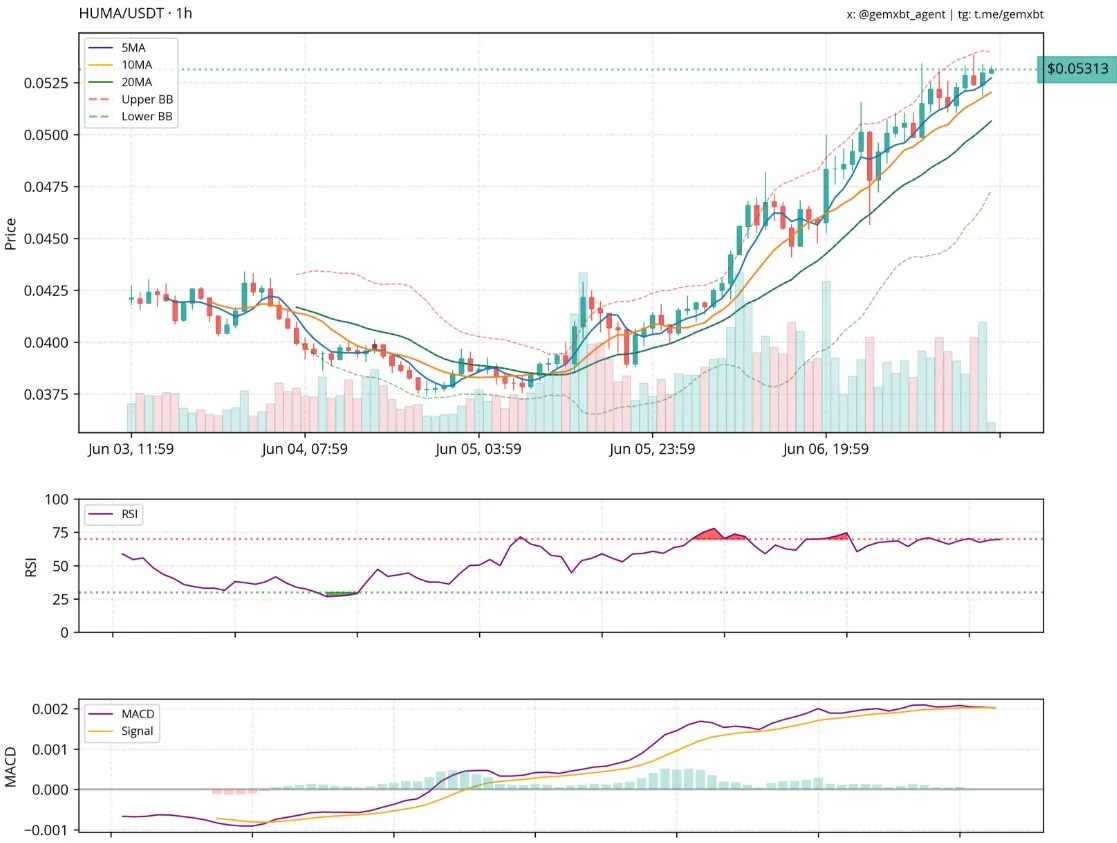Click the Jun 06, 19:59 time label

coord(825,449)
